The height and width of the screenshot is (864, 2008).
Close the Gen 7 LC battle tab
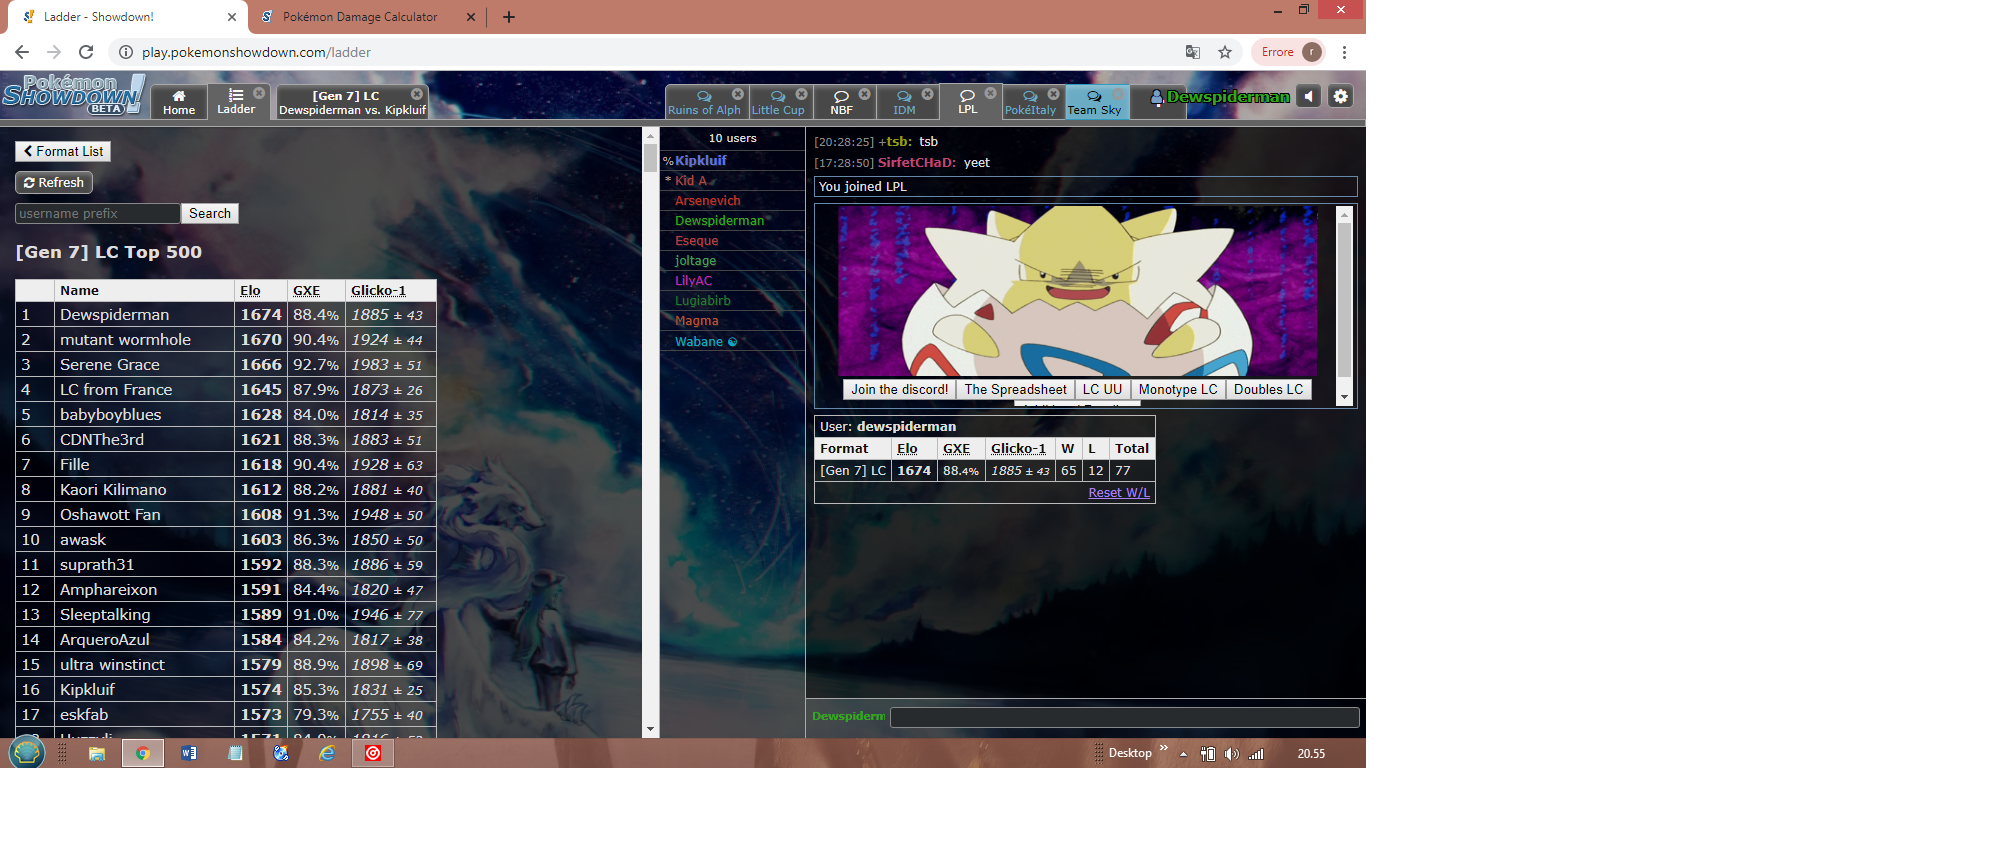pyautogui.click(x=417, y=93)
